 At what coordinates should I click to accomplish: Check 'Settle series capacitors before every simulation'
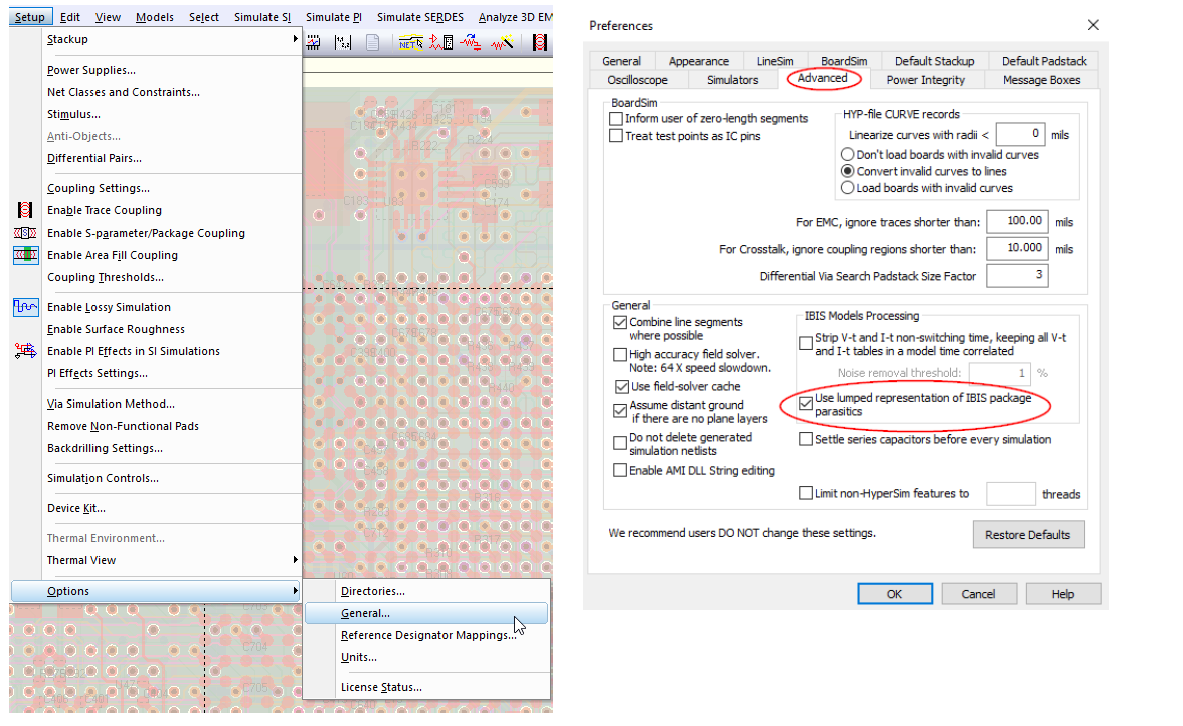point(806,438)
